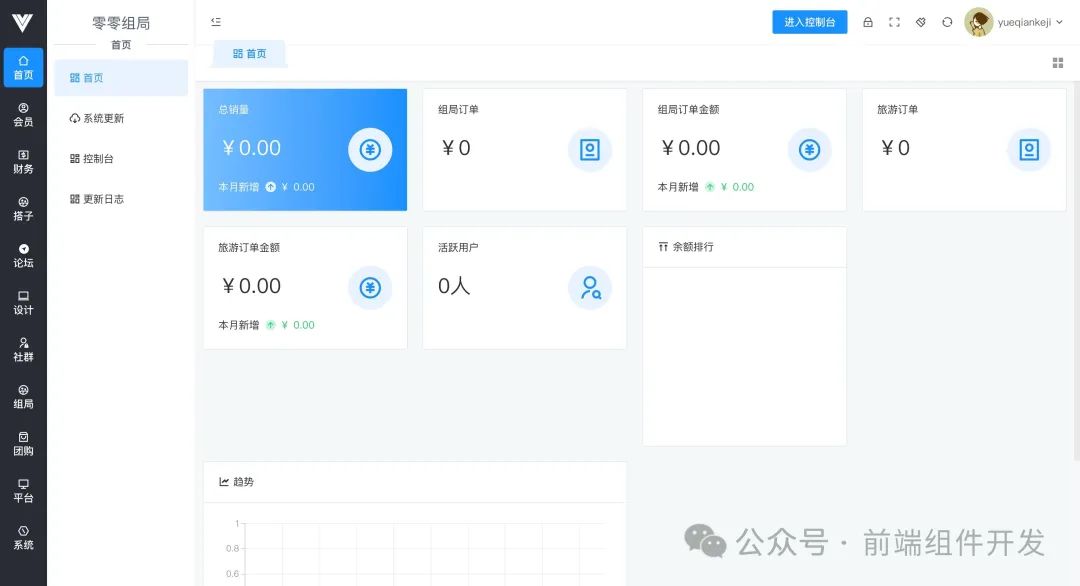Toggle fullscreen mode
This screenshot has width=1080, height=586.
pyautogui.click(x=894, y=22)
